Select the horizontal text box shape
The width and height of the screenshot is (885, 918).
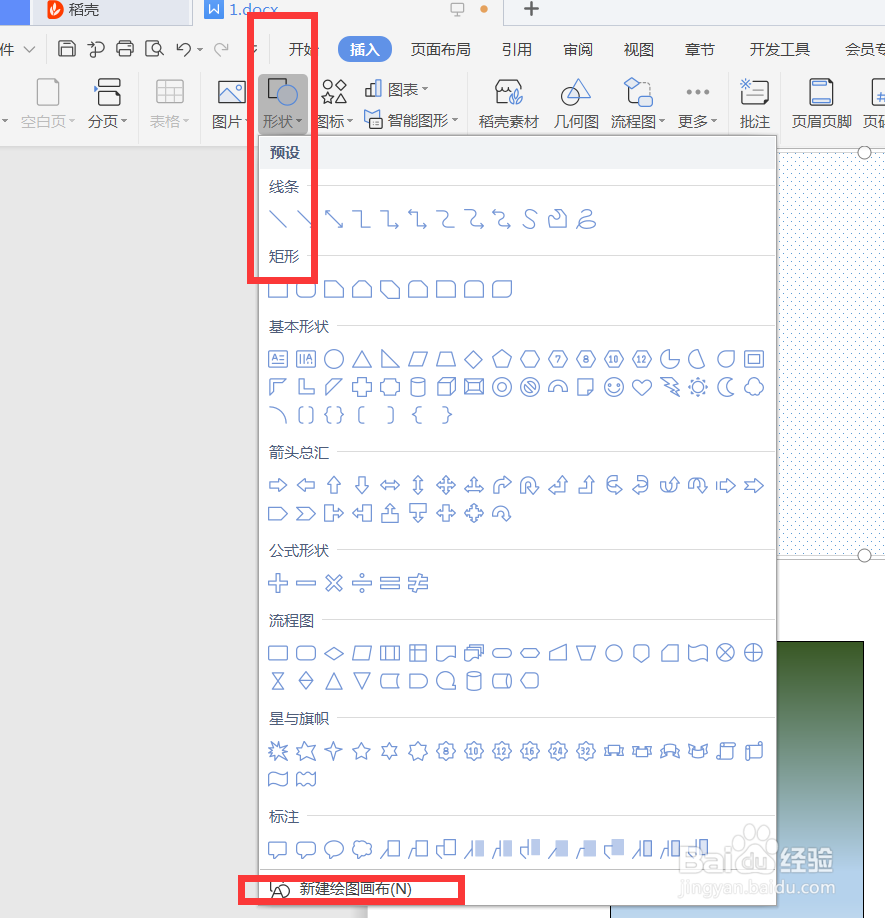coord(277,359)
